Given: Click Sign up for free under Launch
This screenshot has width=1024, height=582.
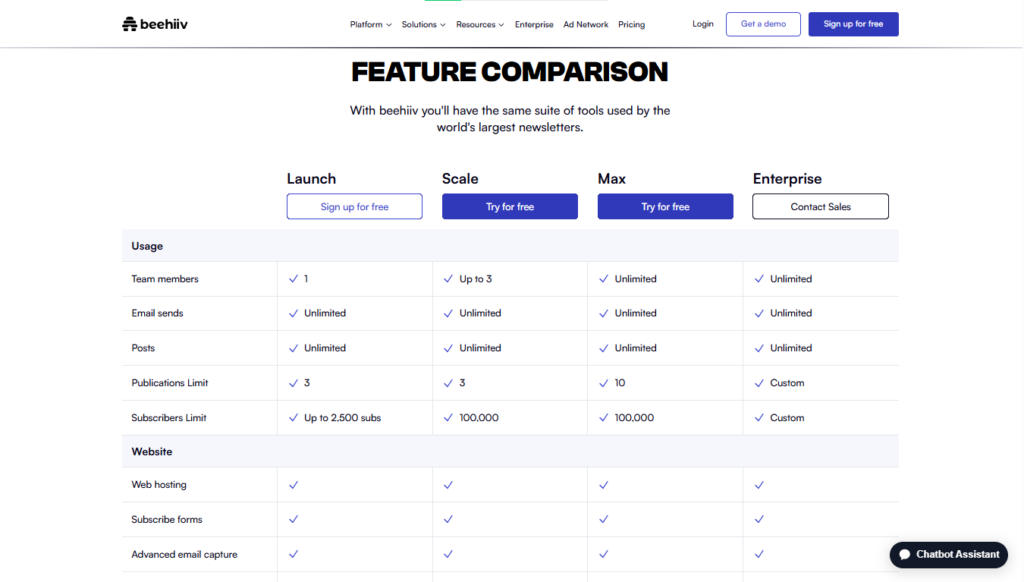Looking at the screenshot, I should click(x=354, y=206).
